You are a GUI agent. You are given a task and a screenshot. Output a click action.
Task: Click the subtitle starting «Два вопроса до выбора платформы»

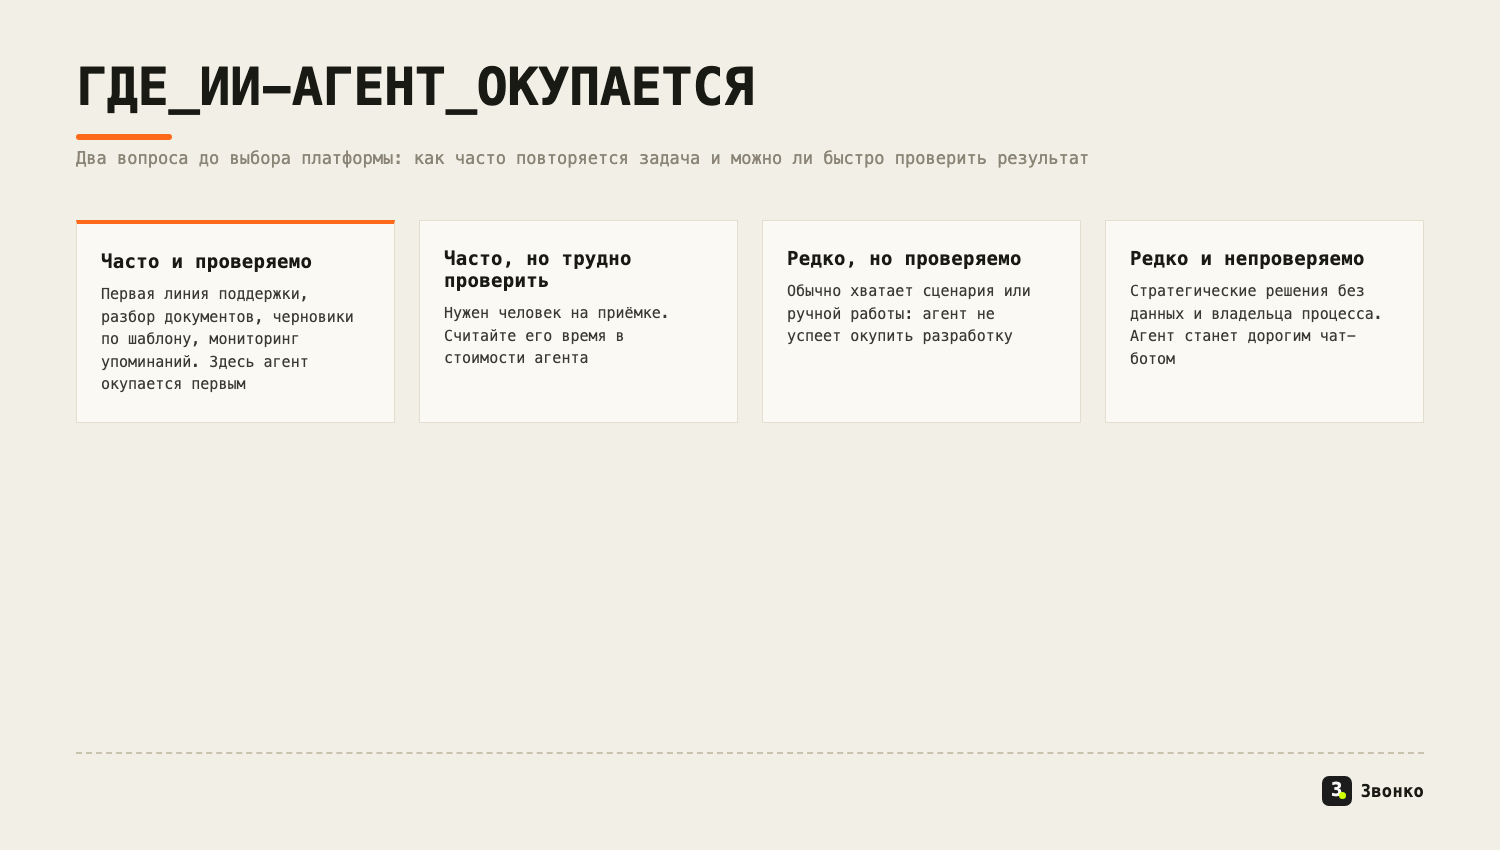point(582,158)
